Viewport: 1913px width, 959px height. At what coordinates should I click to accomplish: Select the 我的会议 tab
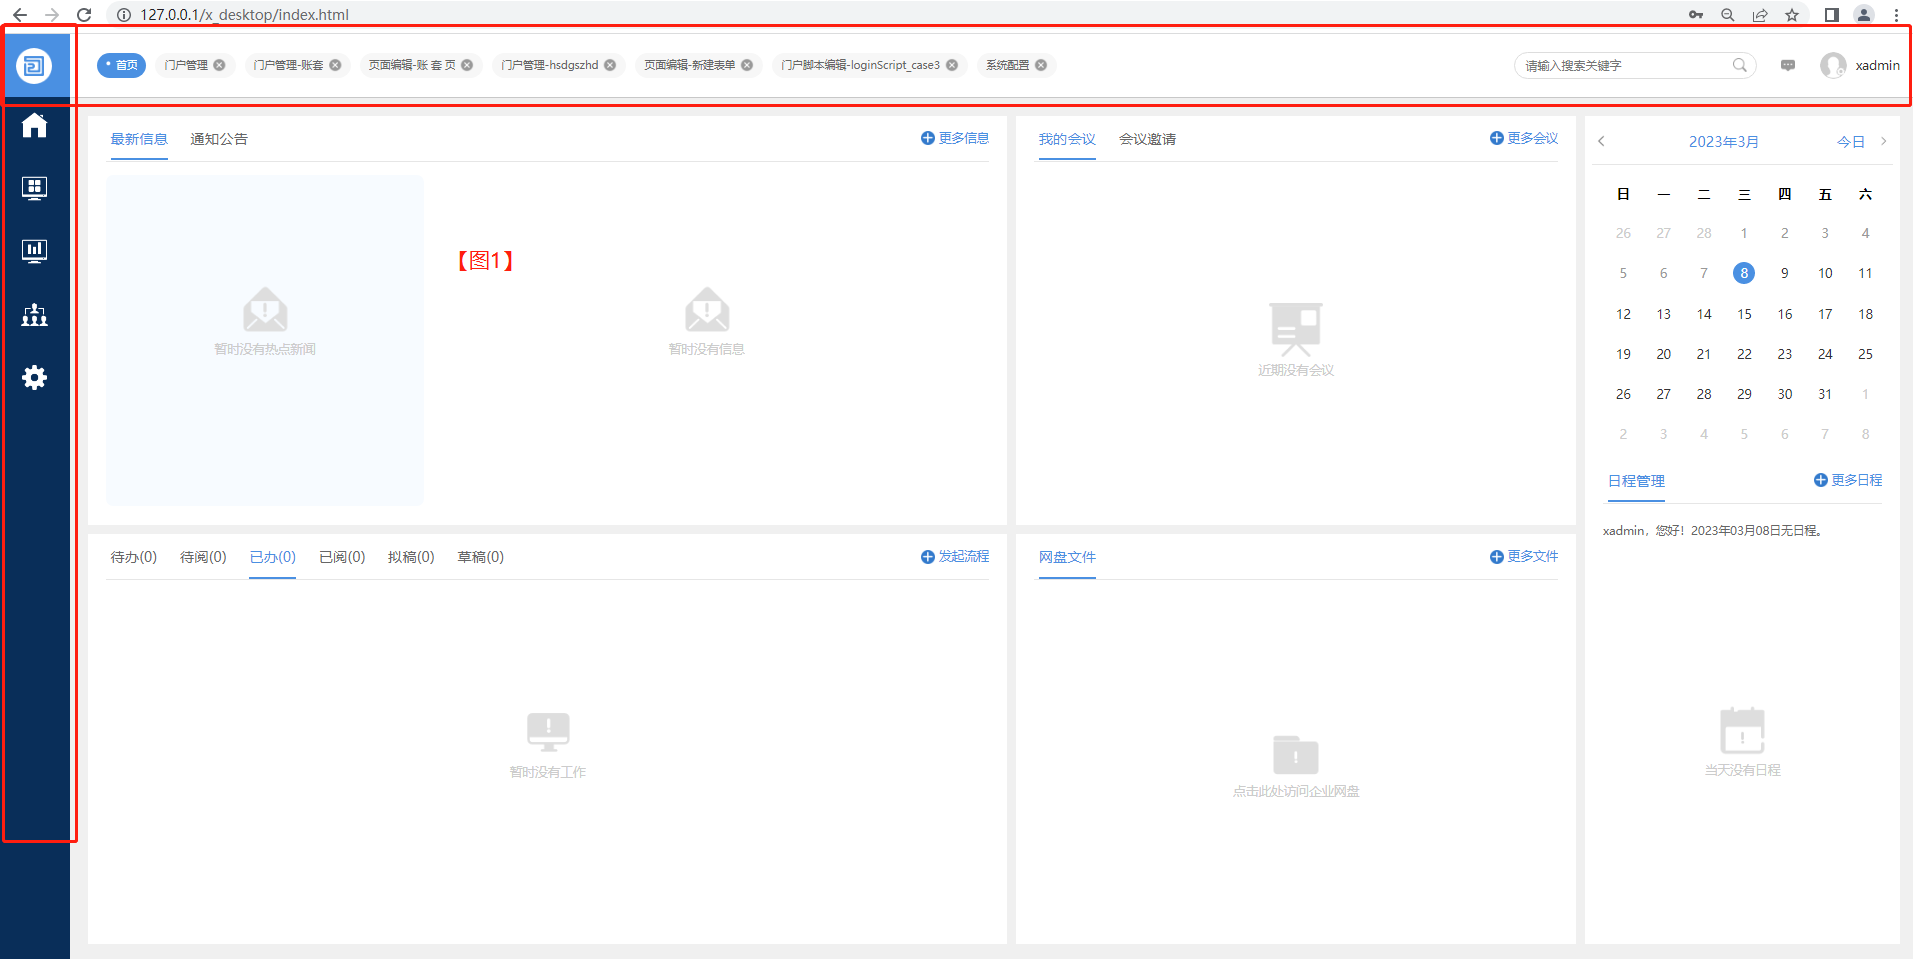point(1067,139)
